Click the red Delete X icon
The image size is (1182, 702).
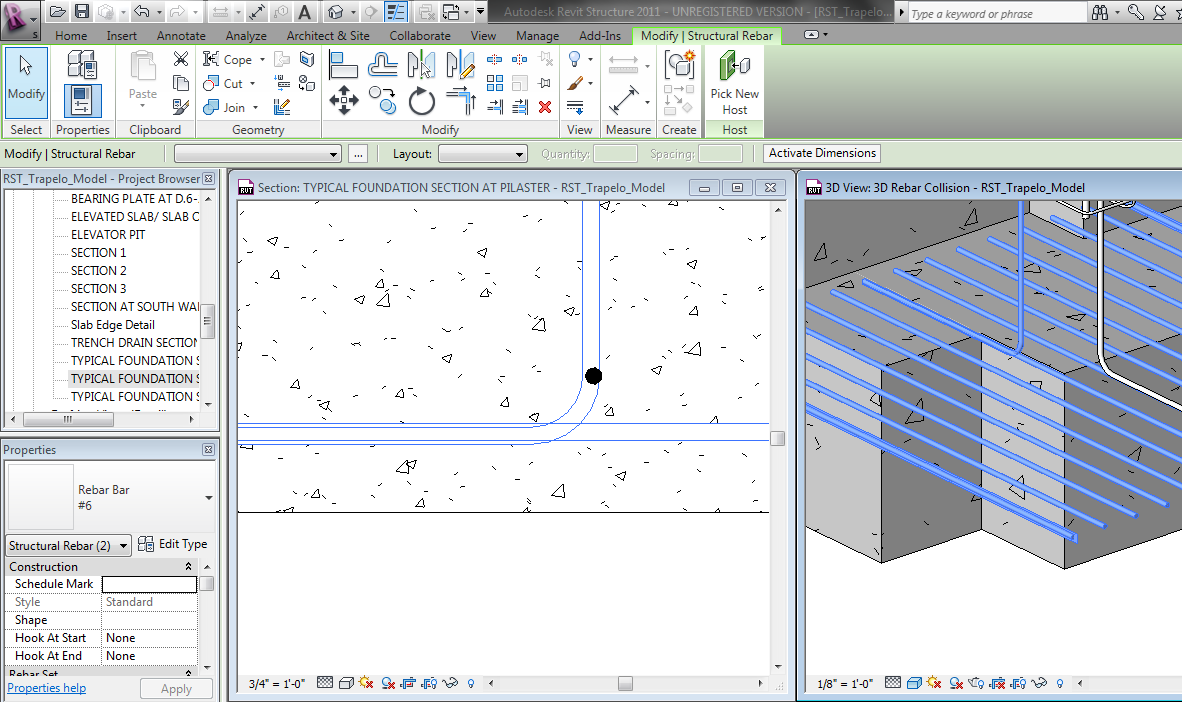pos(545,107)
